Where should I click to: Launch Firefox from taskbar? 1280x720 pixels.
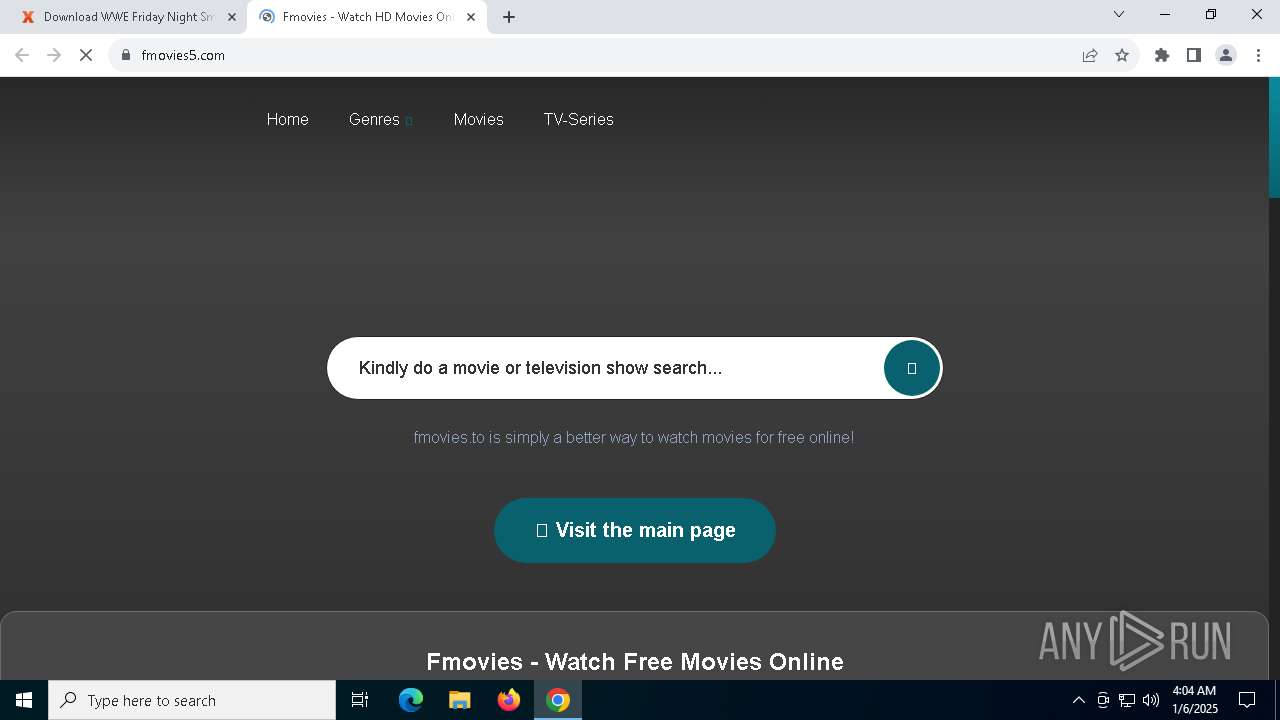(509, 700)
